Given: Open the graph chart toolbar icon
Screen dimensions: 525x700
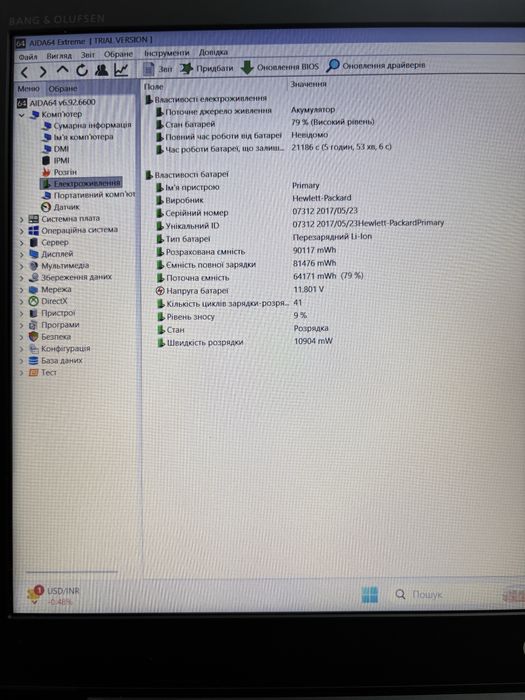Looking at the screenshot, I should click(x=121, y=69).
